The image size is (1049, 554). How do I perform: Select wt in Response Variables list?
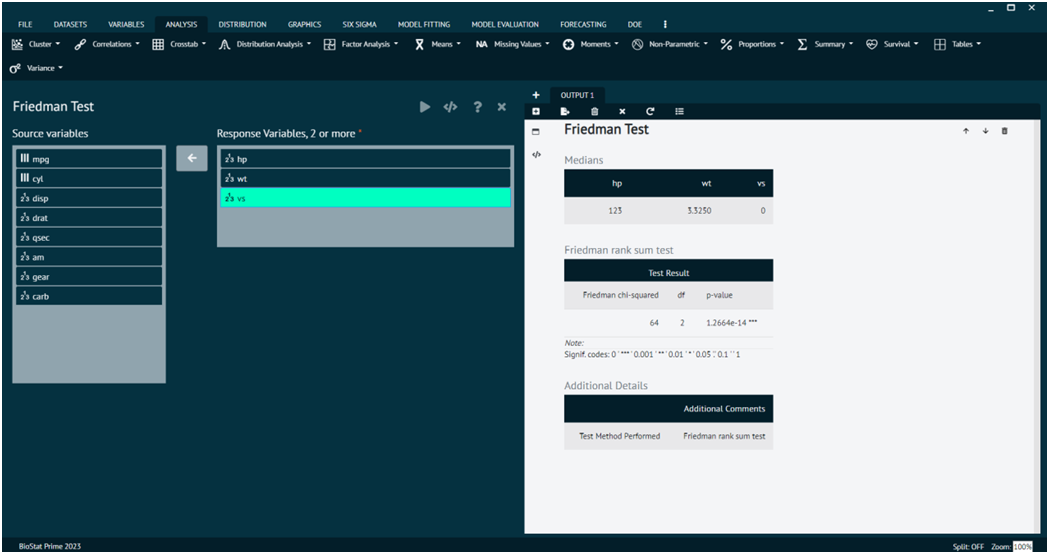coord(365,179)
